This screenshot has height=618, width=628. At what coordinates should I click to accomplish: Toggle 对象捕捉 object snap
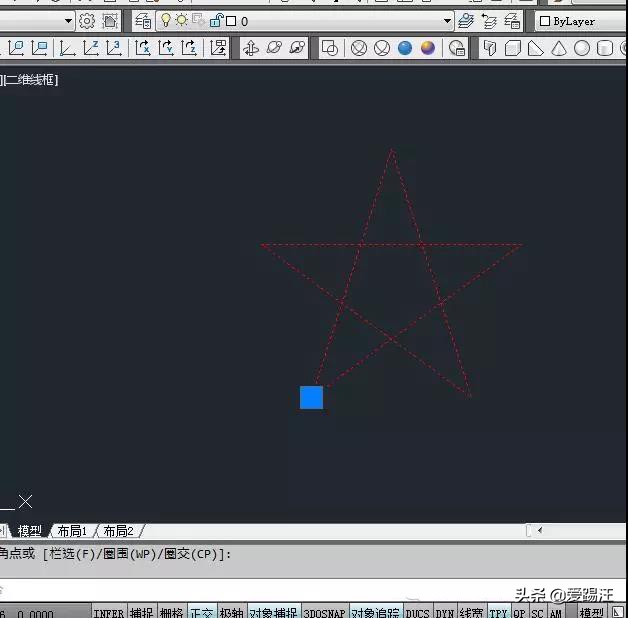[x=273, y=613]
